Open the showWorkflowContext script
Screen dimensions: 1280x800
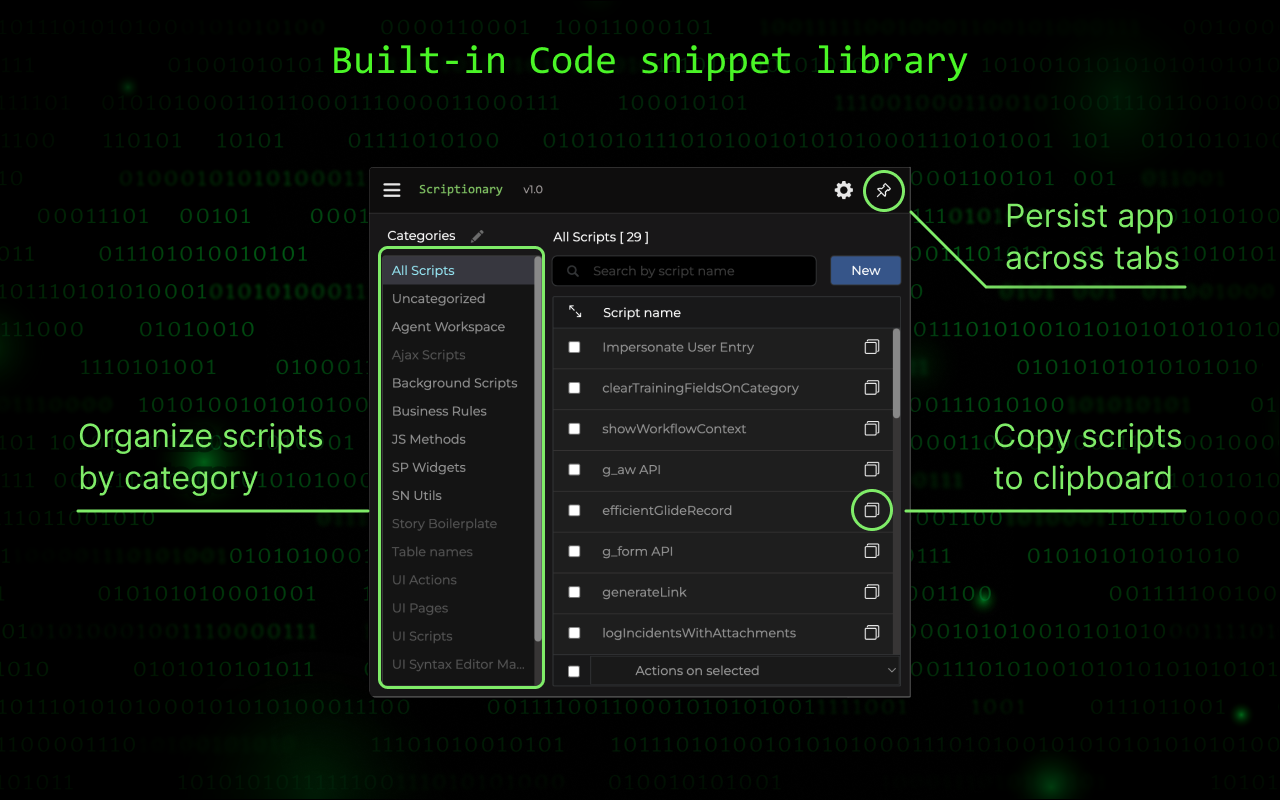[x=674, y=429]
